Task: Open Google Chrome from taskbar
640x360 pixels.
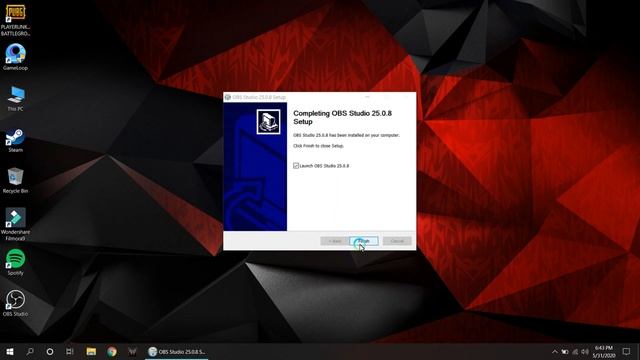Action: click(111, 351)
